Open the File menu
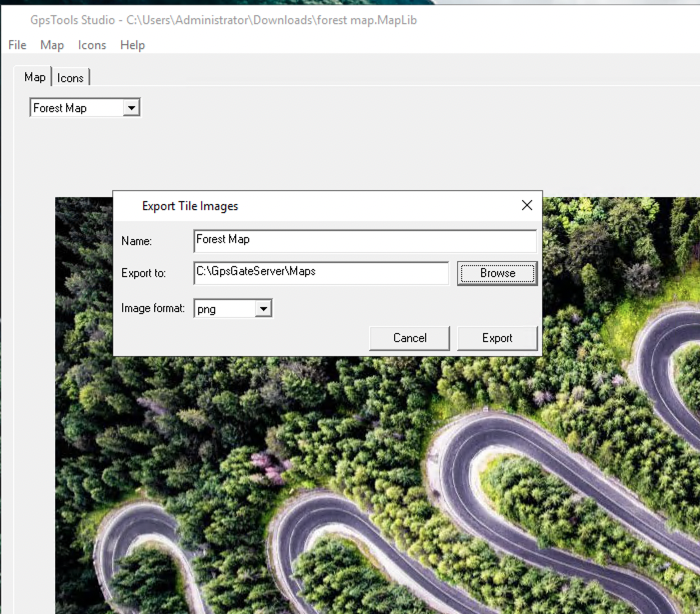The image size is (700, 614). pyautogui.click(x=17, y=45)
